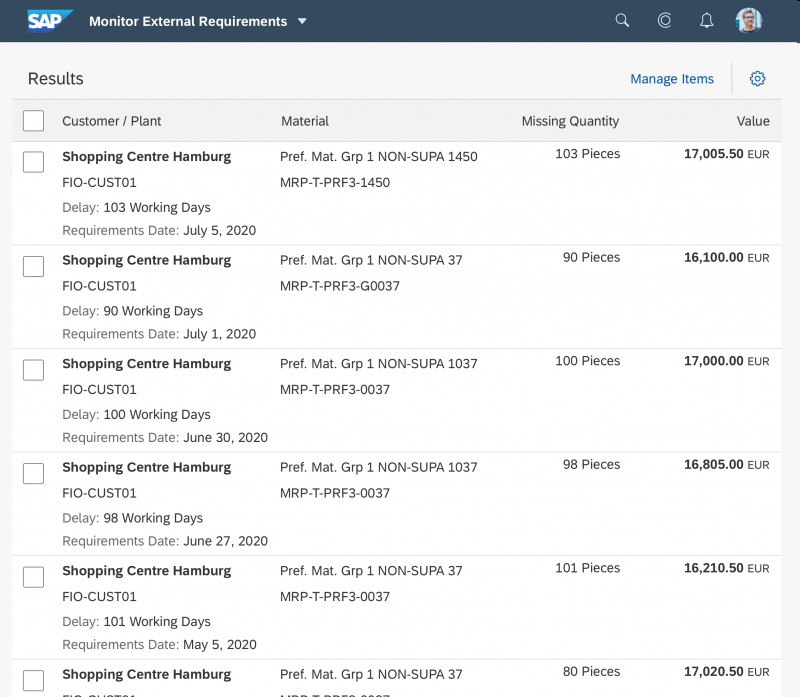Open the search icon in header
The image size is (800, 697).
point(622,20)
